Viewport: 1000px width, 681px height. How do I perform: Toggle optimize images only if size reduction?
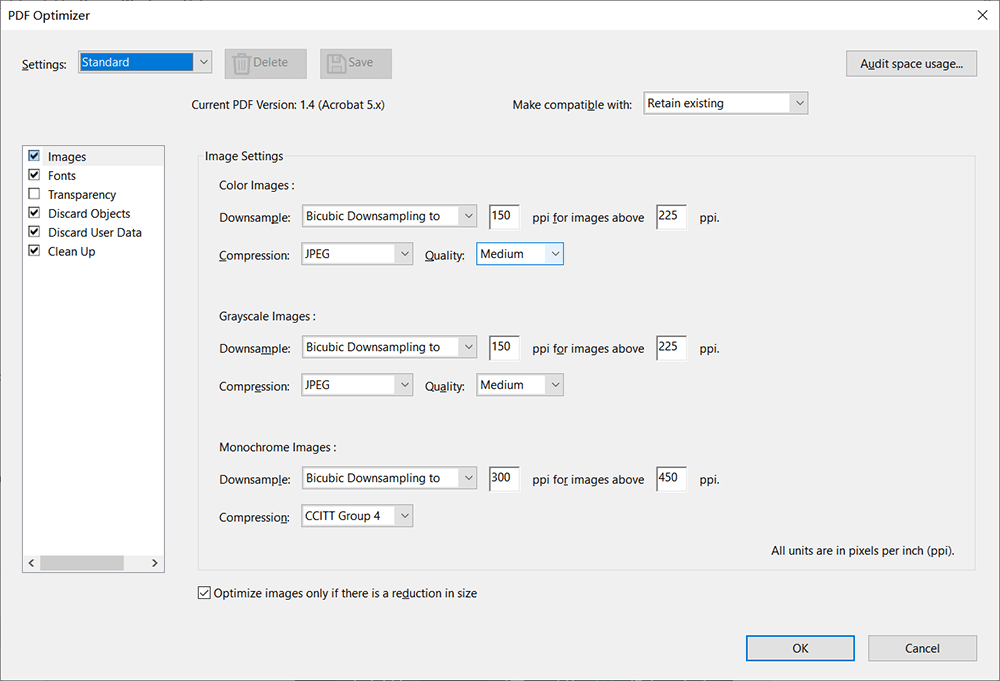pos(205,593)
